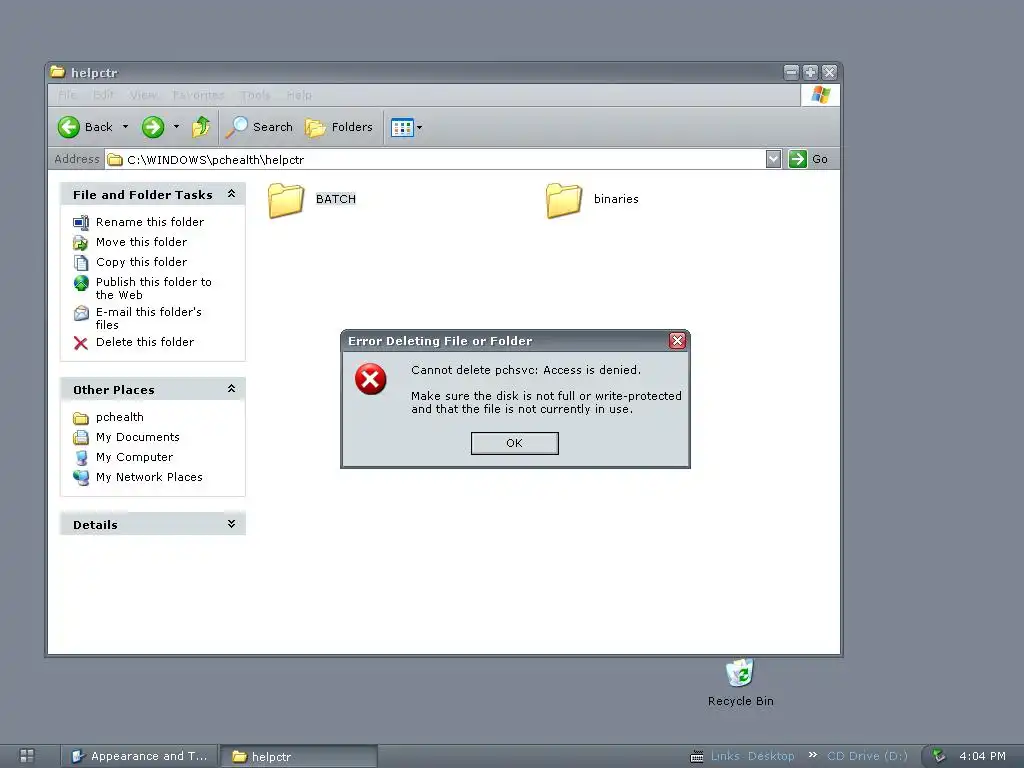Select the binaries folder icon
The height and width of the screenshot is (768, 1024).
(564, 199)
